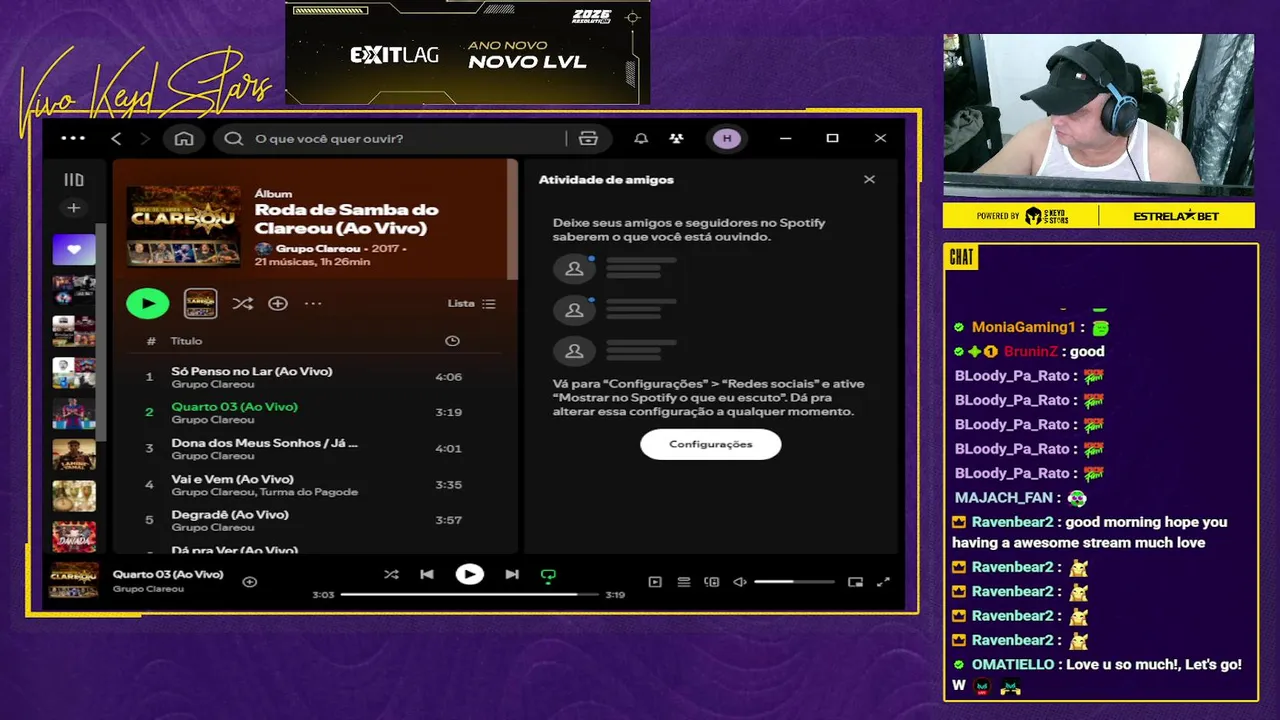Open the Spotify three-dots menu
1280x720 pixels.
click(73, 138)
